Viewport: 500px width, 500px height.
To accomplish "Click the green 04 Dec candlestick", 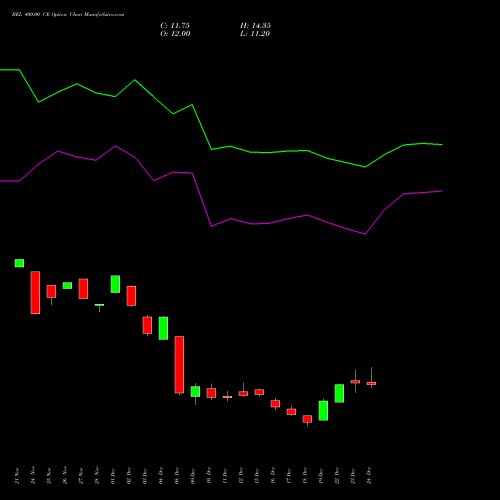I will coord(163,328).
